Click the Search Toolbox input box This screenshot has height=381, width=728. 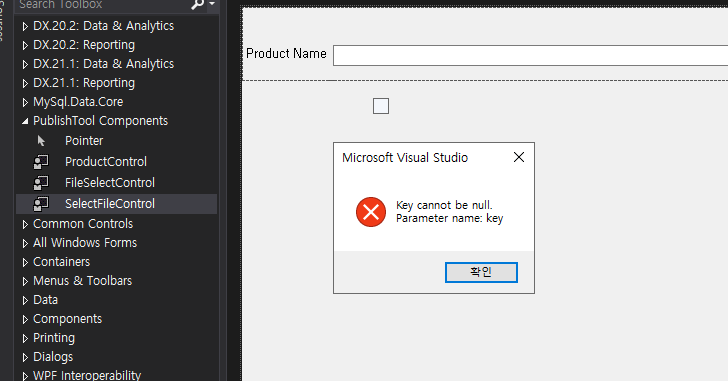point(102,5)
